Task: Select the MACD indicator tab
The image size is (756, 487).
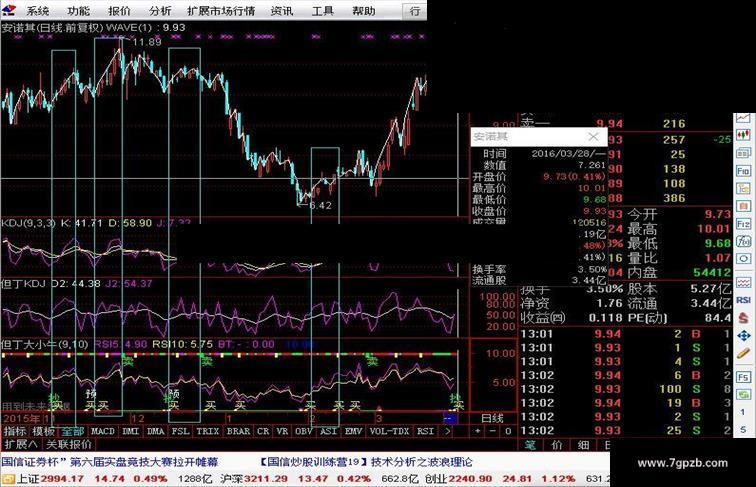Action: 103,431
